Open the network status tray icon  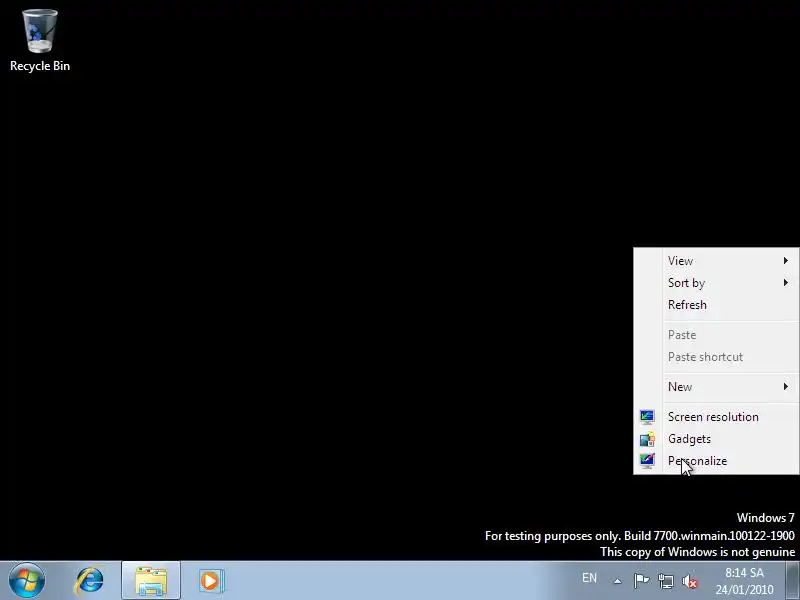coord(665,581)
